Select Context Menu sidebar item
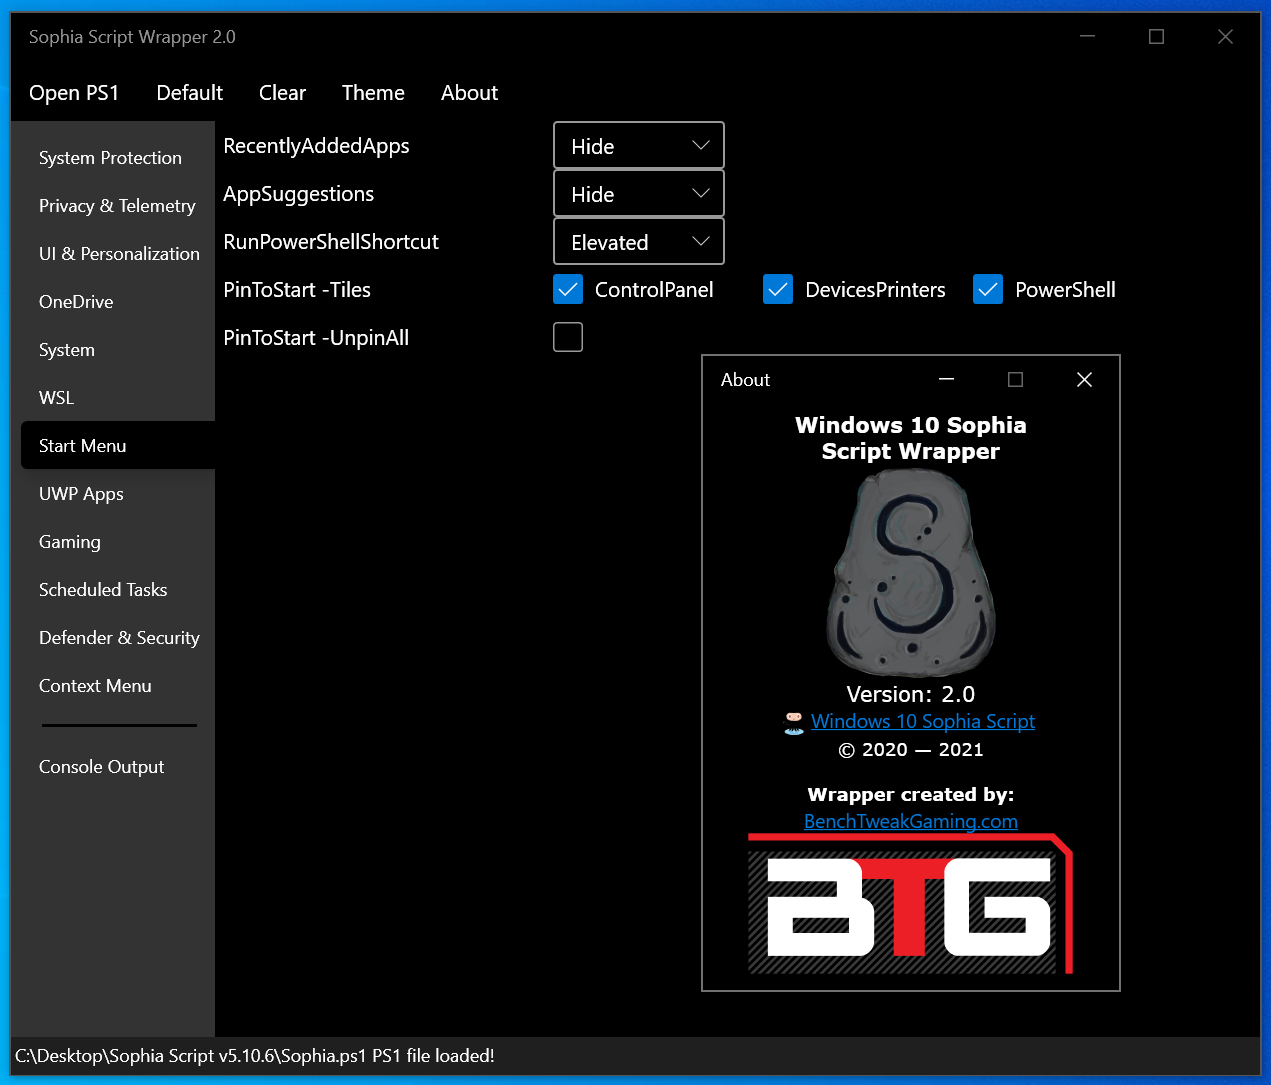Viewport: 1271px width, 1085px height. 118,686
